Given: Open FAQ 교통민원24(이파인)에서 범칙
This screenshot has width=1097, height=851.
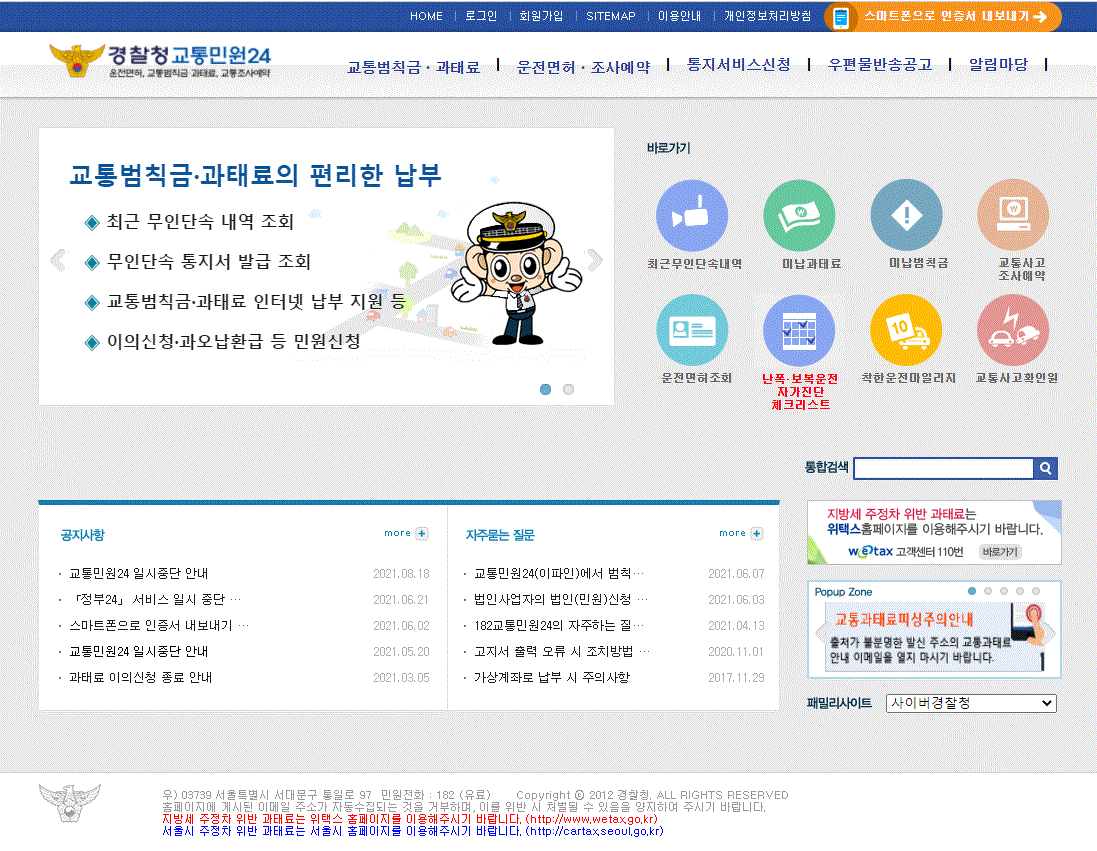Looking at the screenshot, I should [x=559, y=574].
